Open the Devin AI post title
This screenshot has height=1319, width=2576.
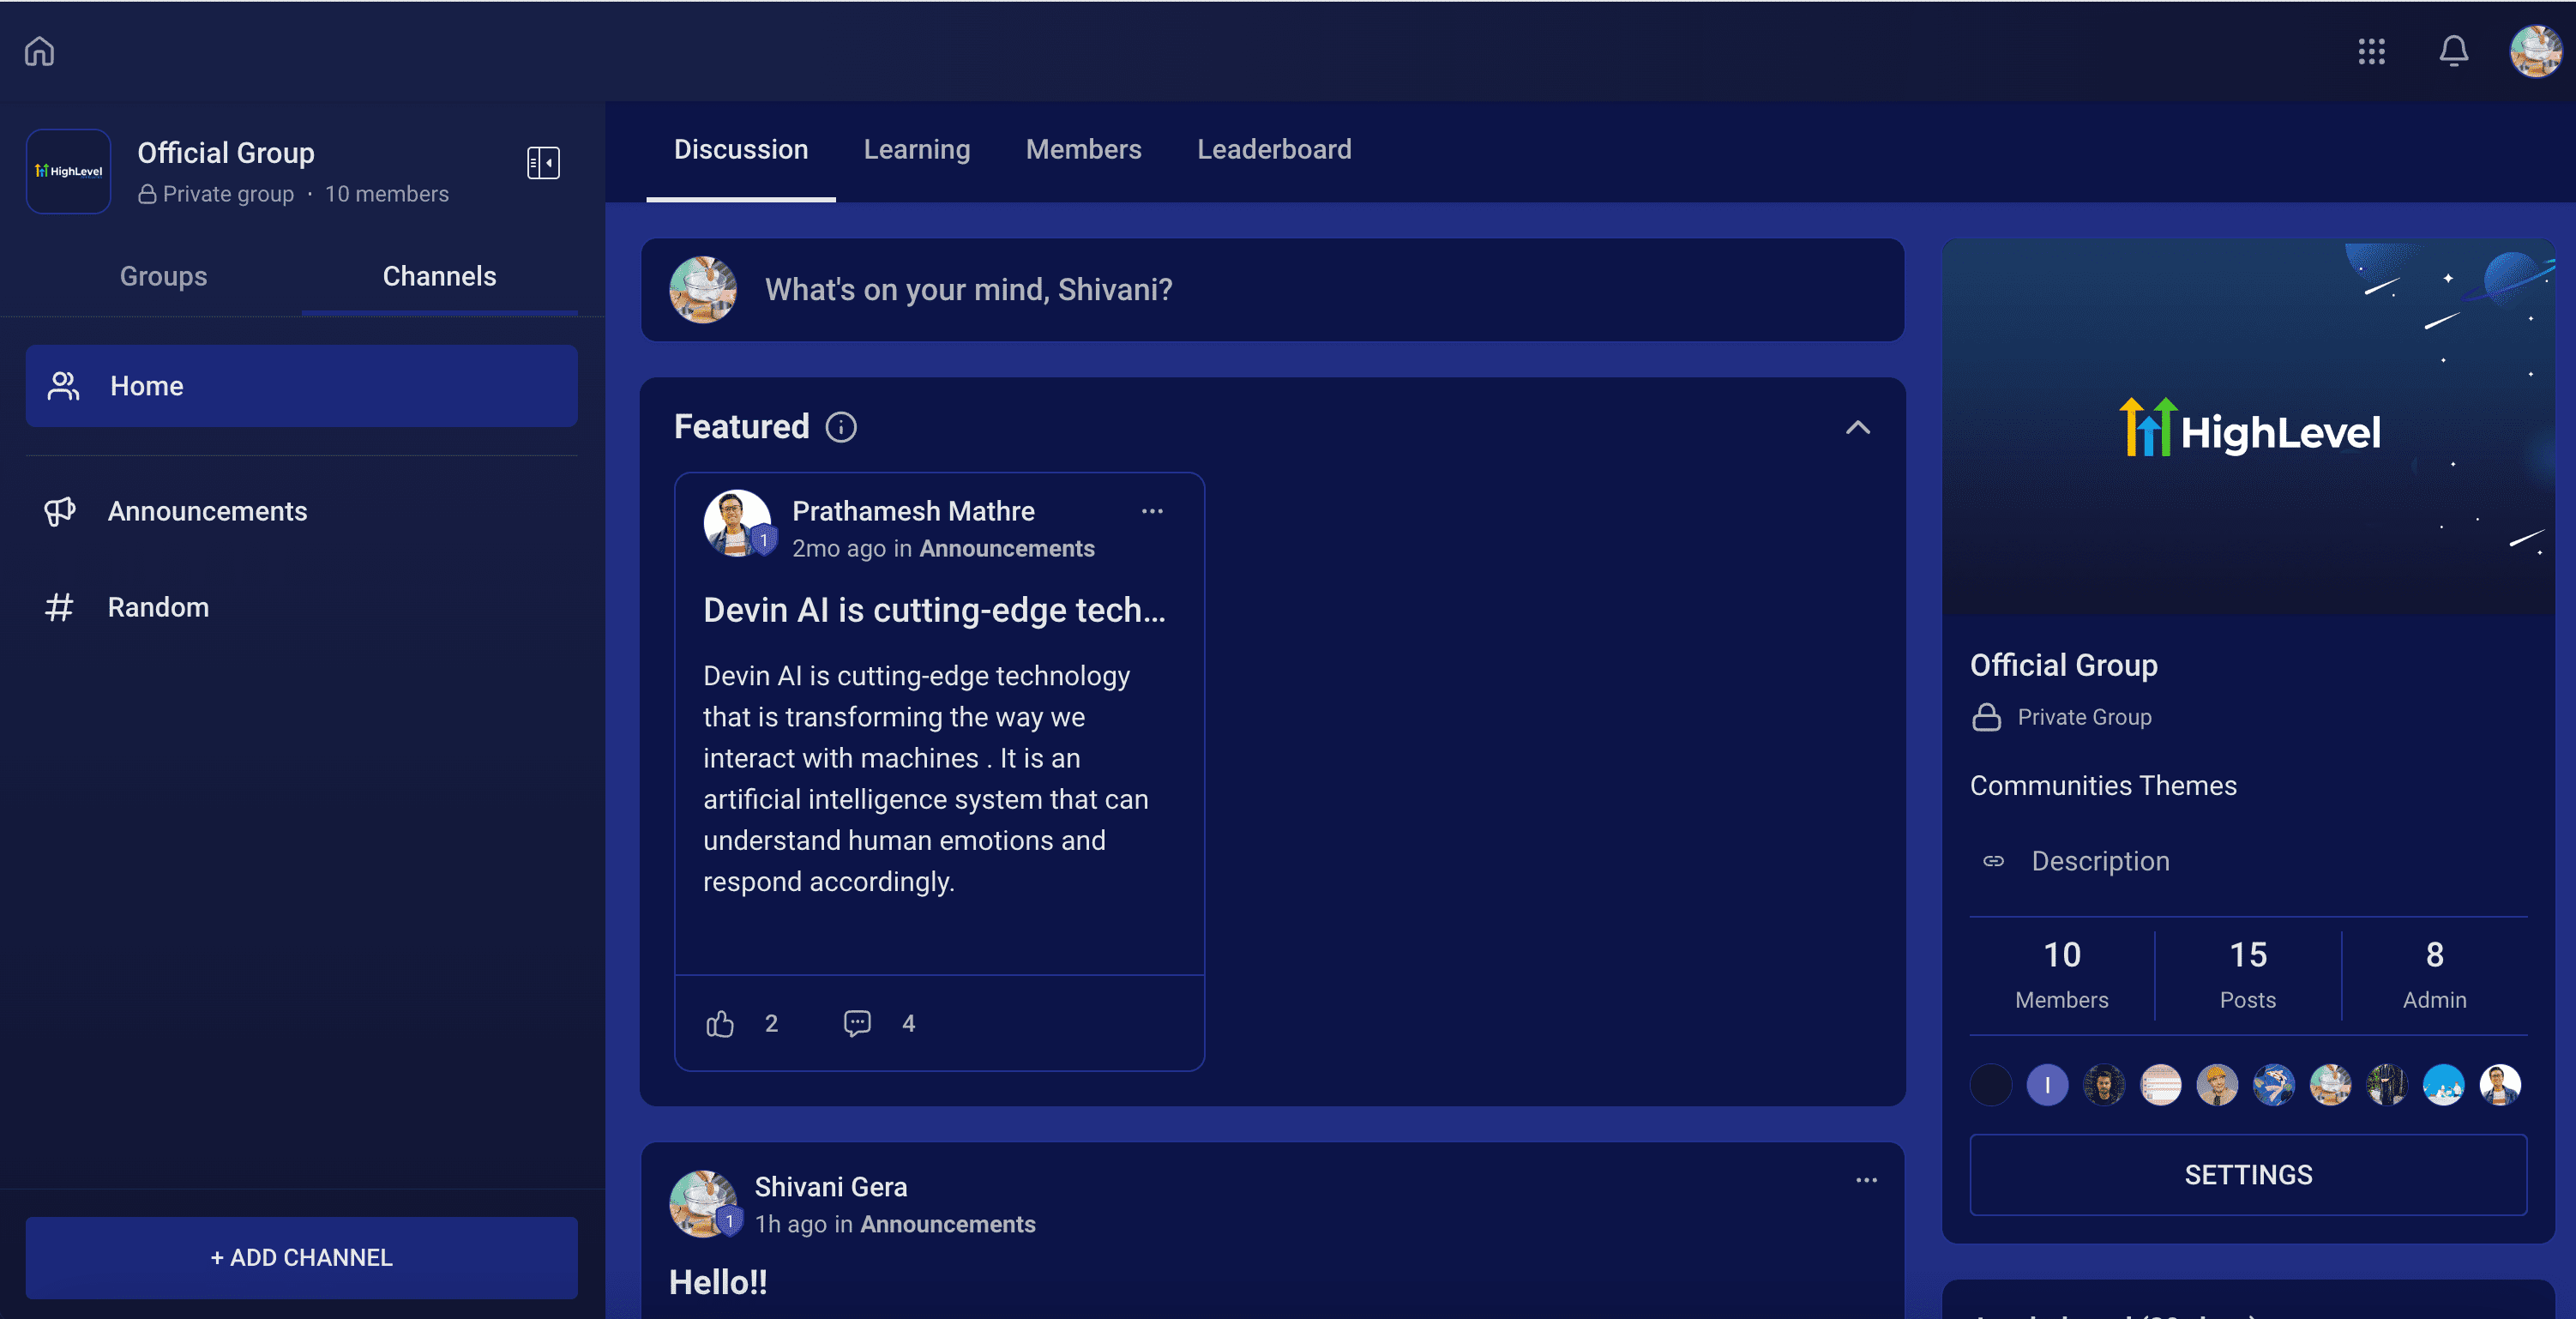point(934,610)
